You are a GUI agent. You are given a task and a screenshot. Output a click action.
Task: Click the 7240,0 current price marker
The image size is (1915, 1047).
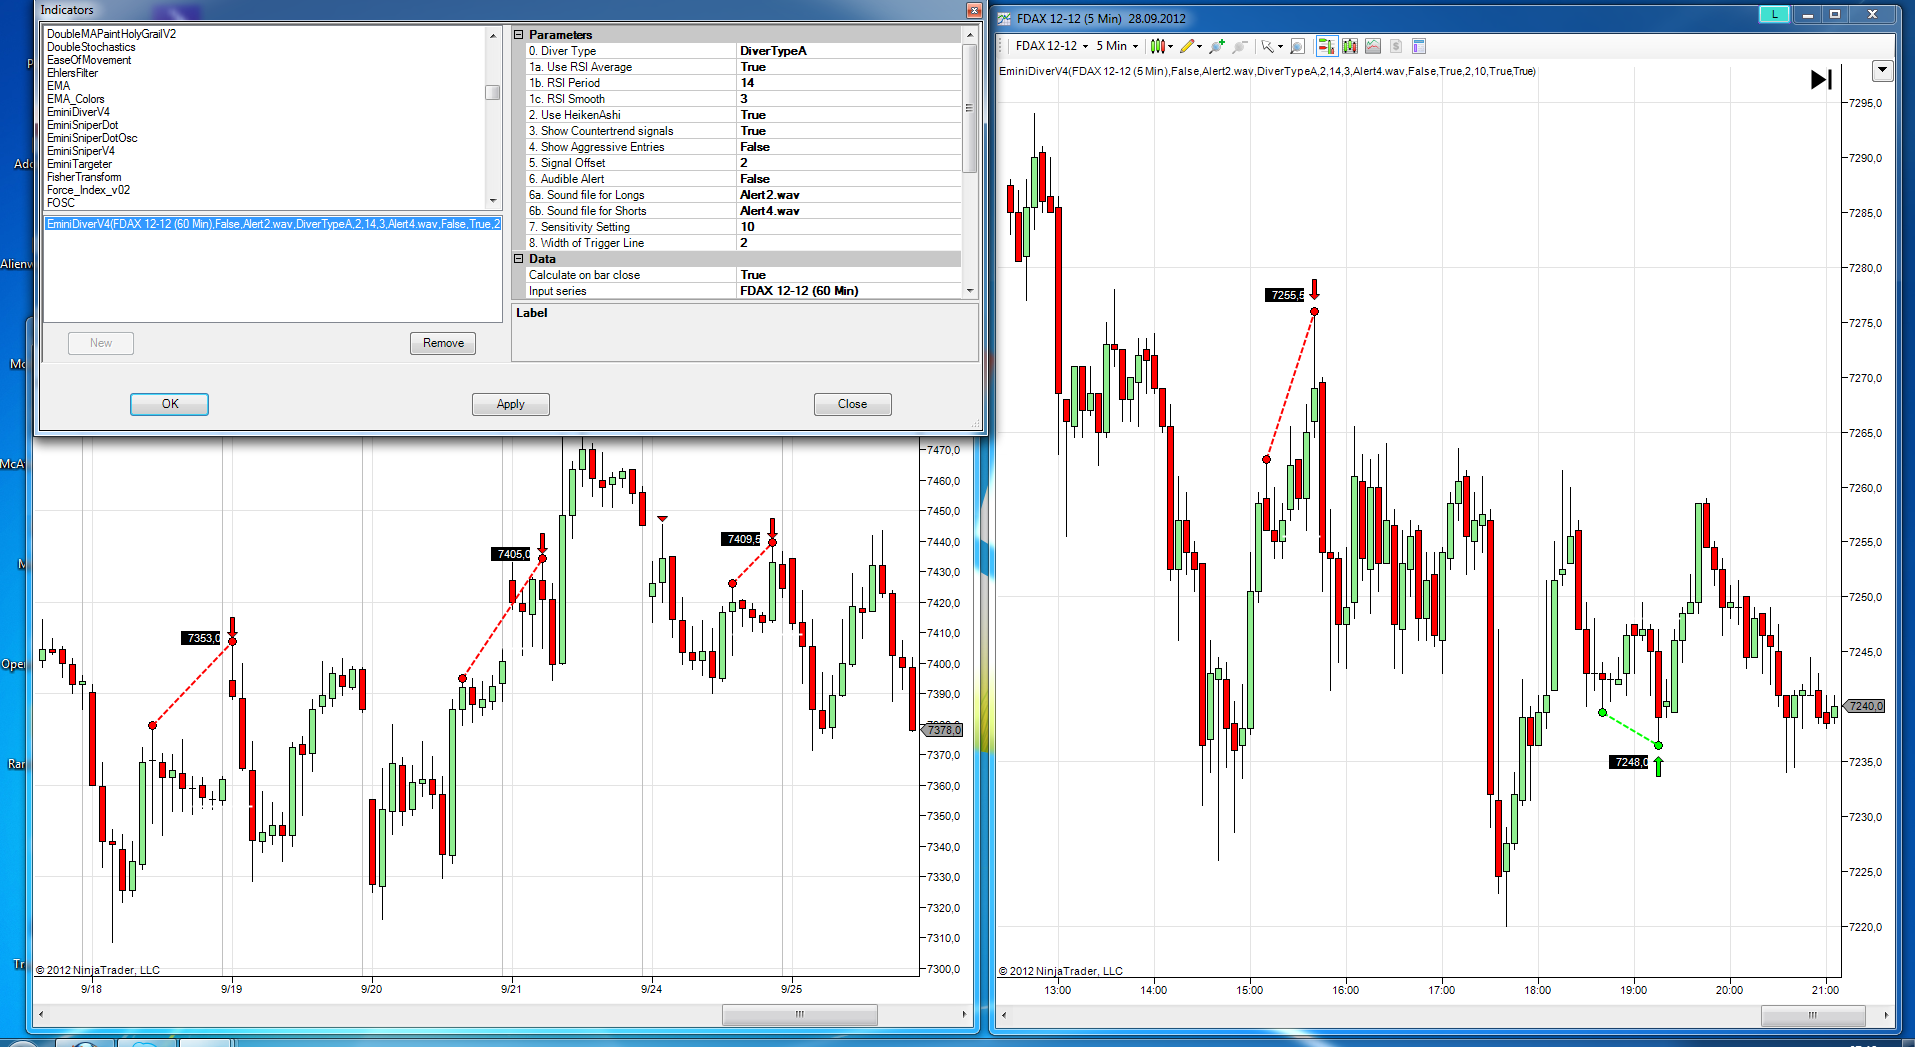pos(1864,706)
